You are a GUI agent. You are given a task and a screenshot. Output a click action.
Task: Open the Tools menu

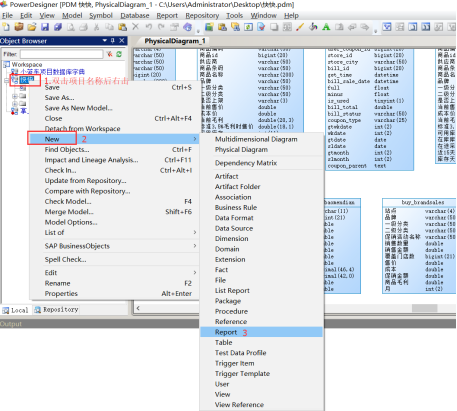click(x=235, y=16)
